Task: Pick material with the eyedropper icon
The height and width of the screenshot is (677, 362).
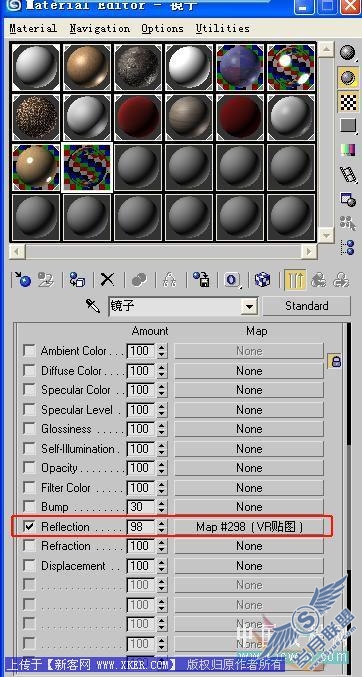Action: point(93,306)
